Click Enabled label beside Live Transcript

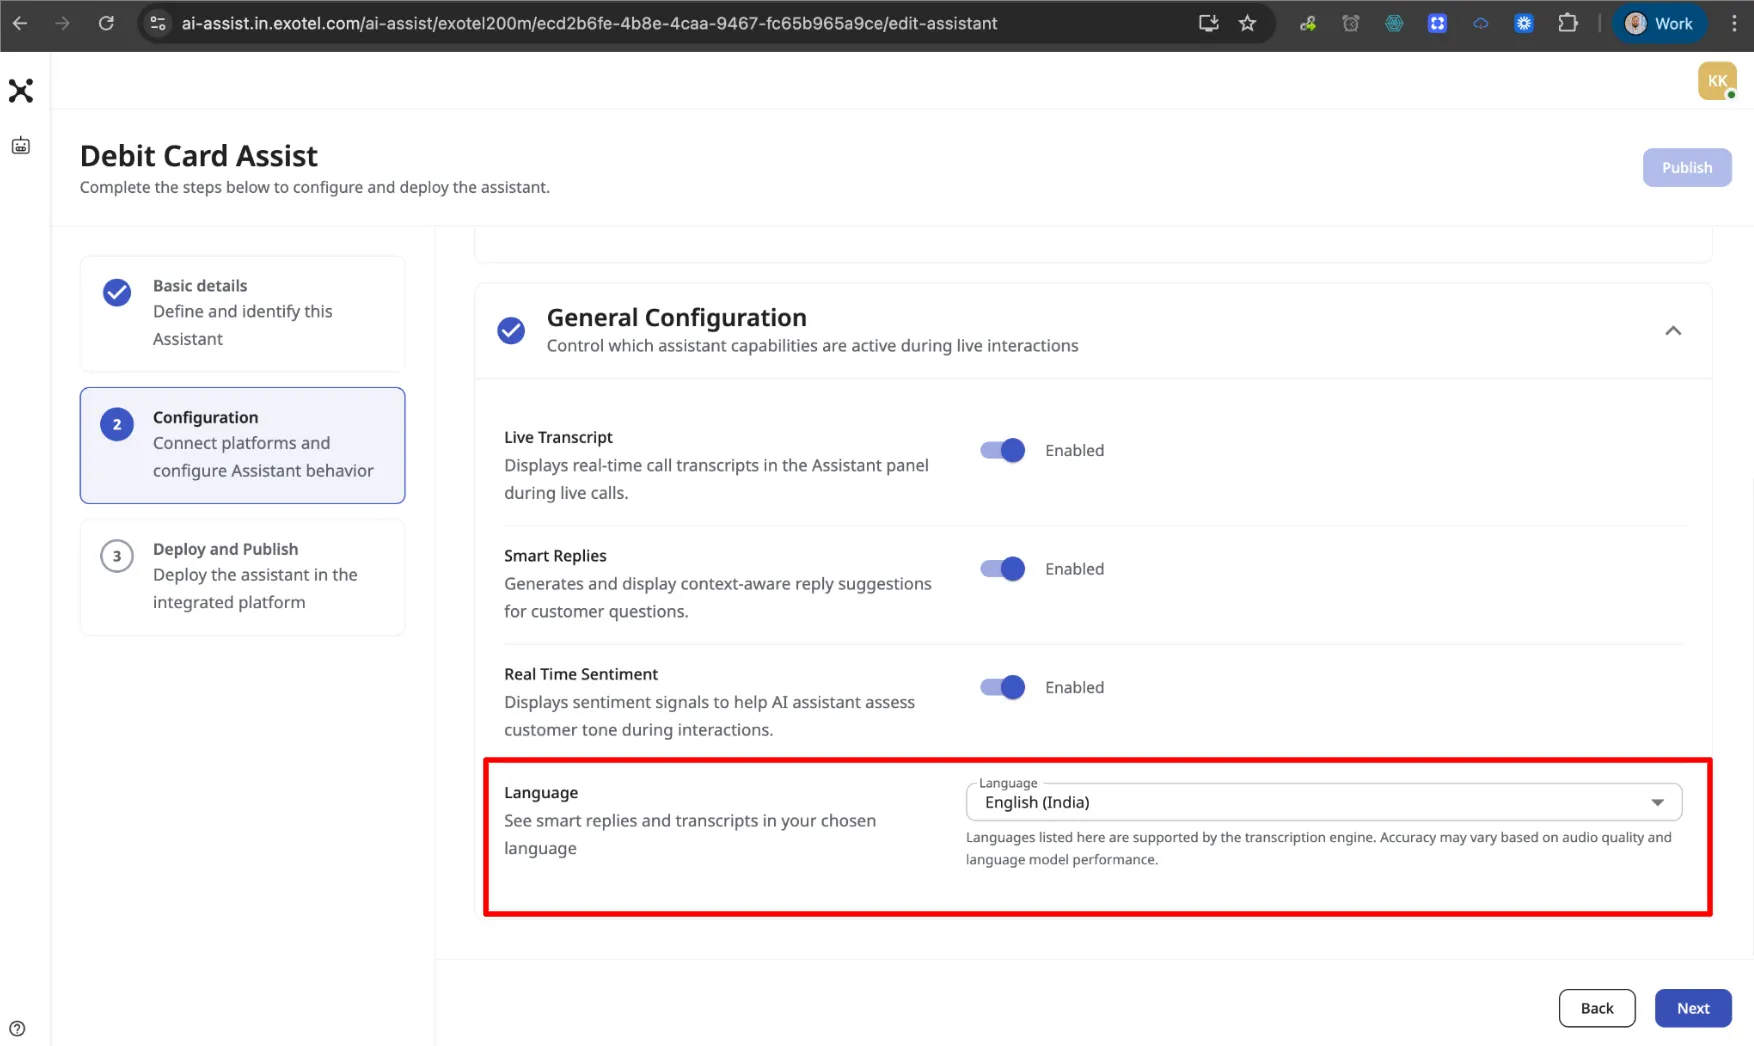tap(1074, 450)
